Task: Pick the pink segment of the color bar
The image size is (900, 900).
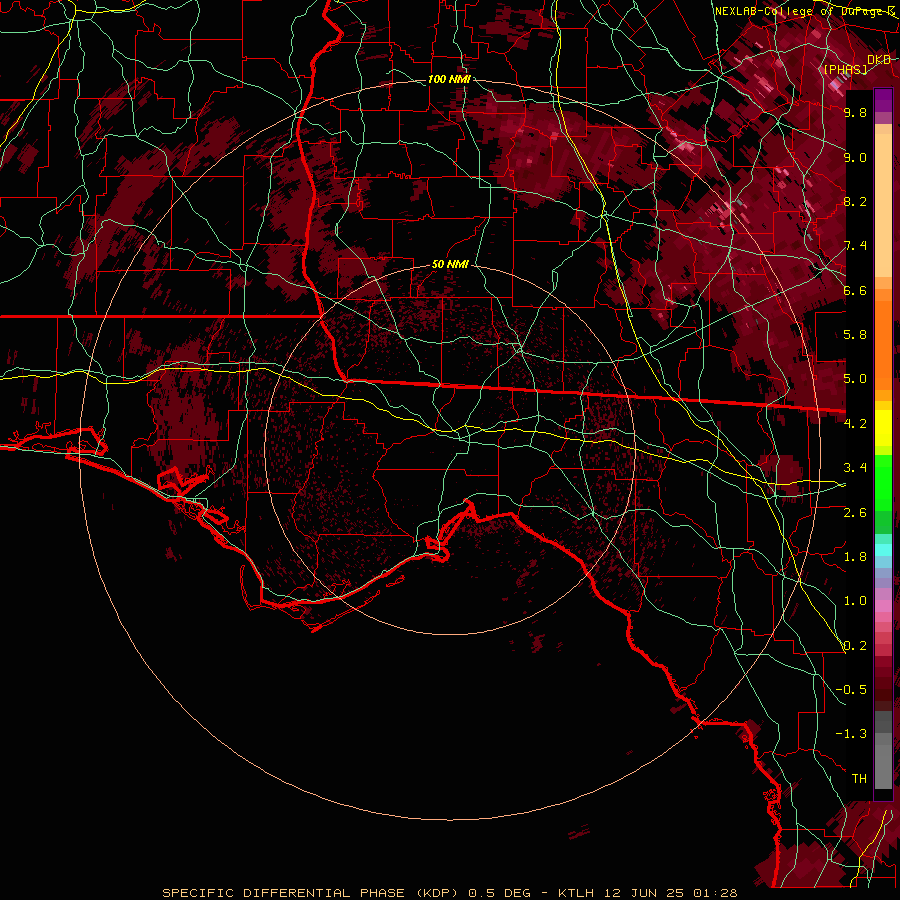Action: (x=883, y=606)
